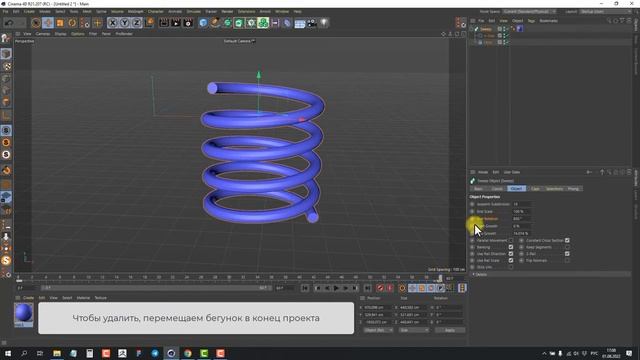Image resolution: width=640 pixels, height=360 pixels.
Task: Toggle X axis lock
Action: (113, 23)
